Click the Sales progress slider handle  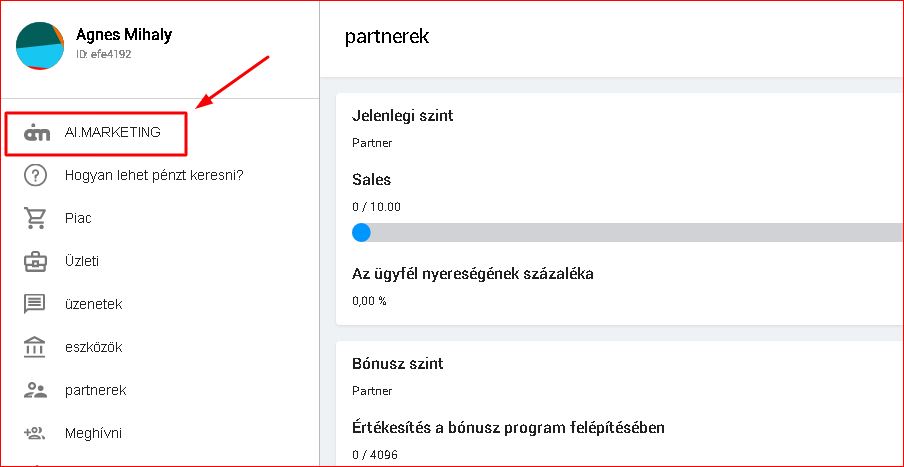coord(361,233)
